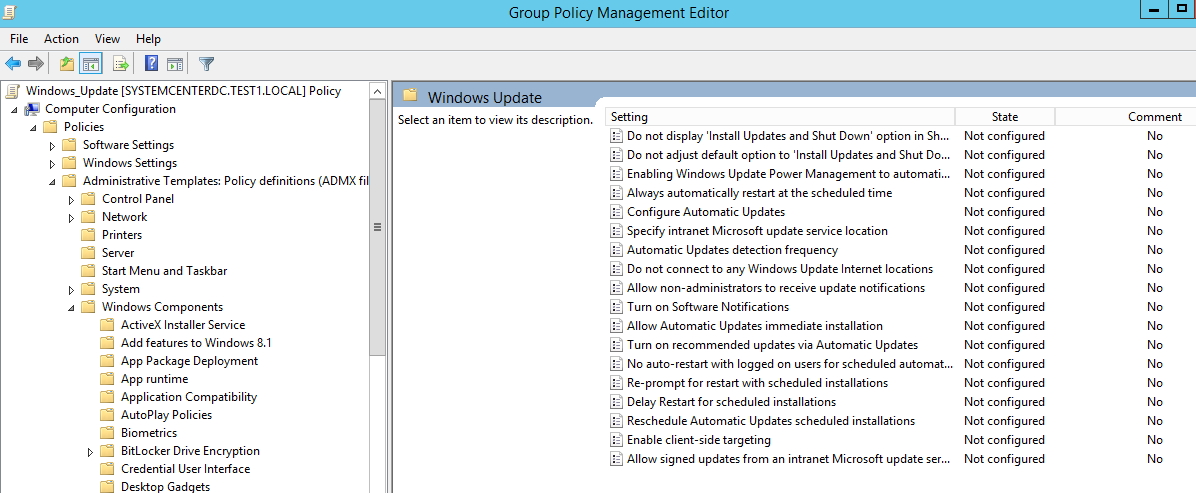Click the Delay Restart policy icon
Image resolution: width=1196 pixels, height=493 pixels.
[x=616, y=402]
